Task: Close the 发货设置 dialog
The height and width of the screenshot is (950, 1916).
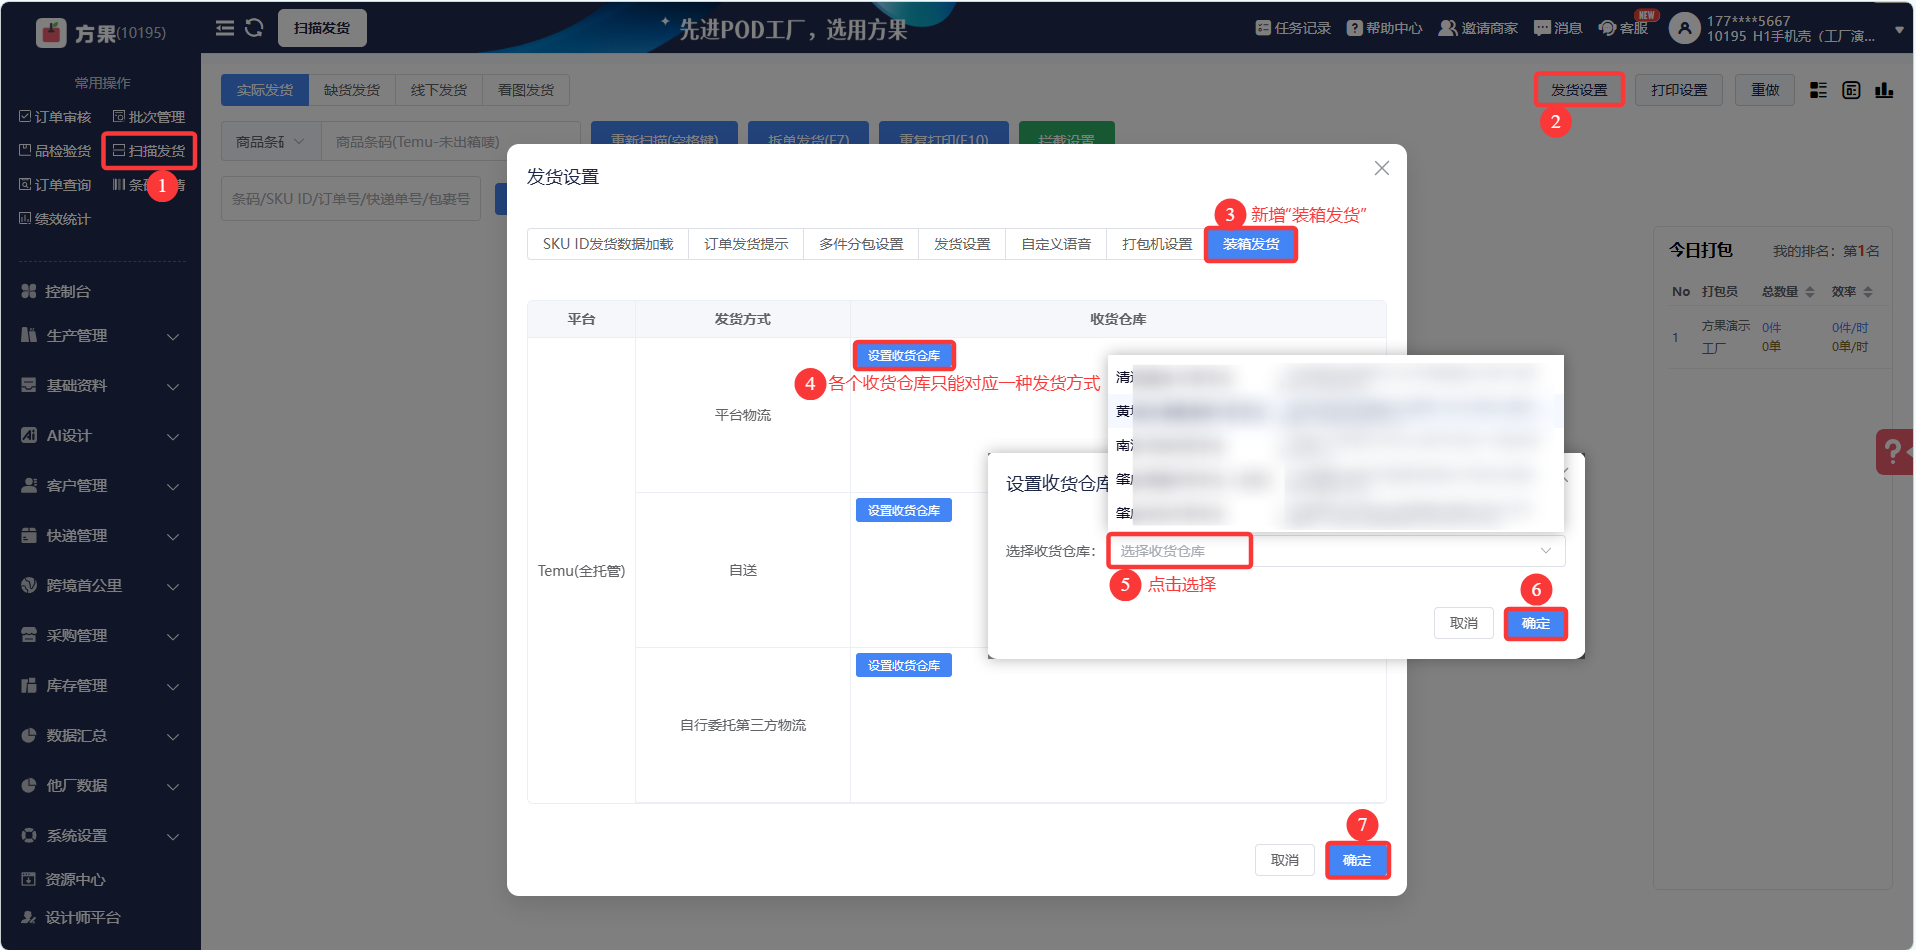Action: coord(1382,168)
